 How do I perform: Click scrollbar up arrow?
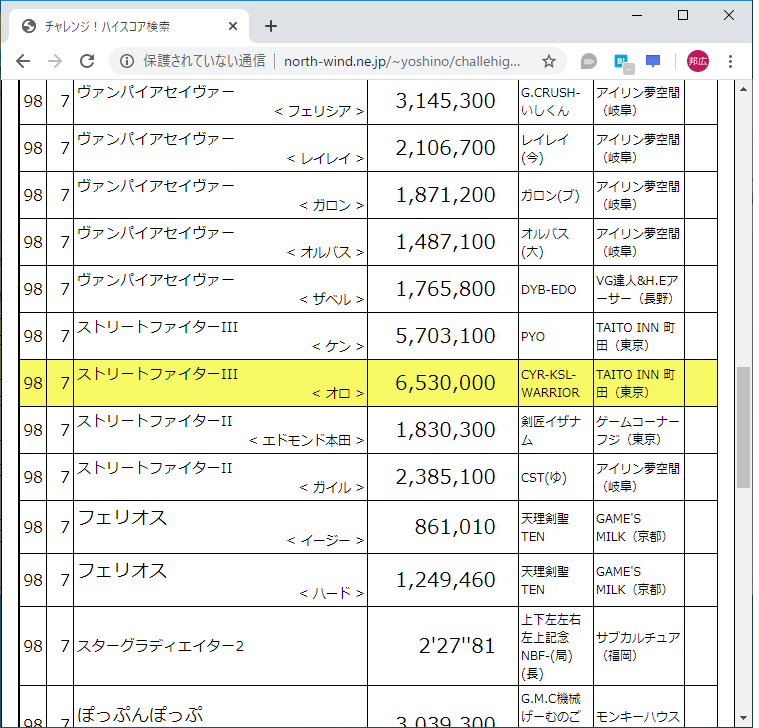(744, 89)
